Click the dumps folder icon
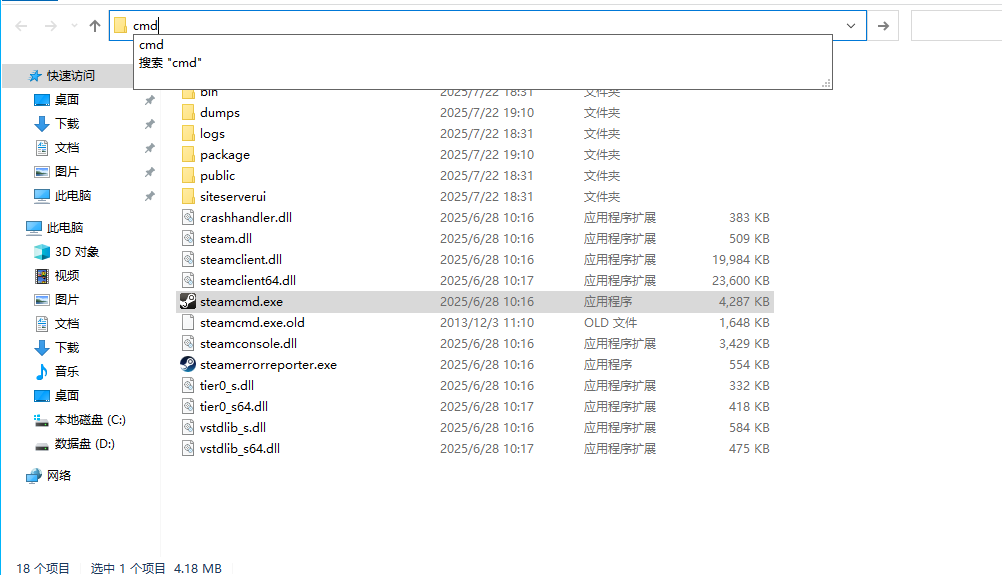 coord(188,112)
